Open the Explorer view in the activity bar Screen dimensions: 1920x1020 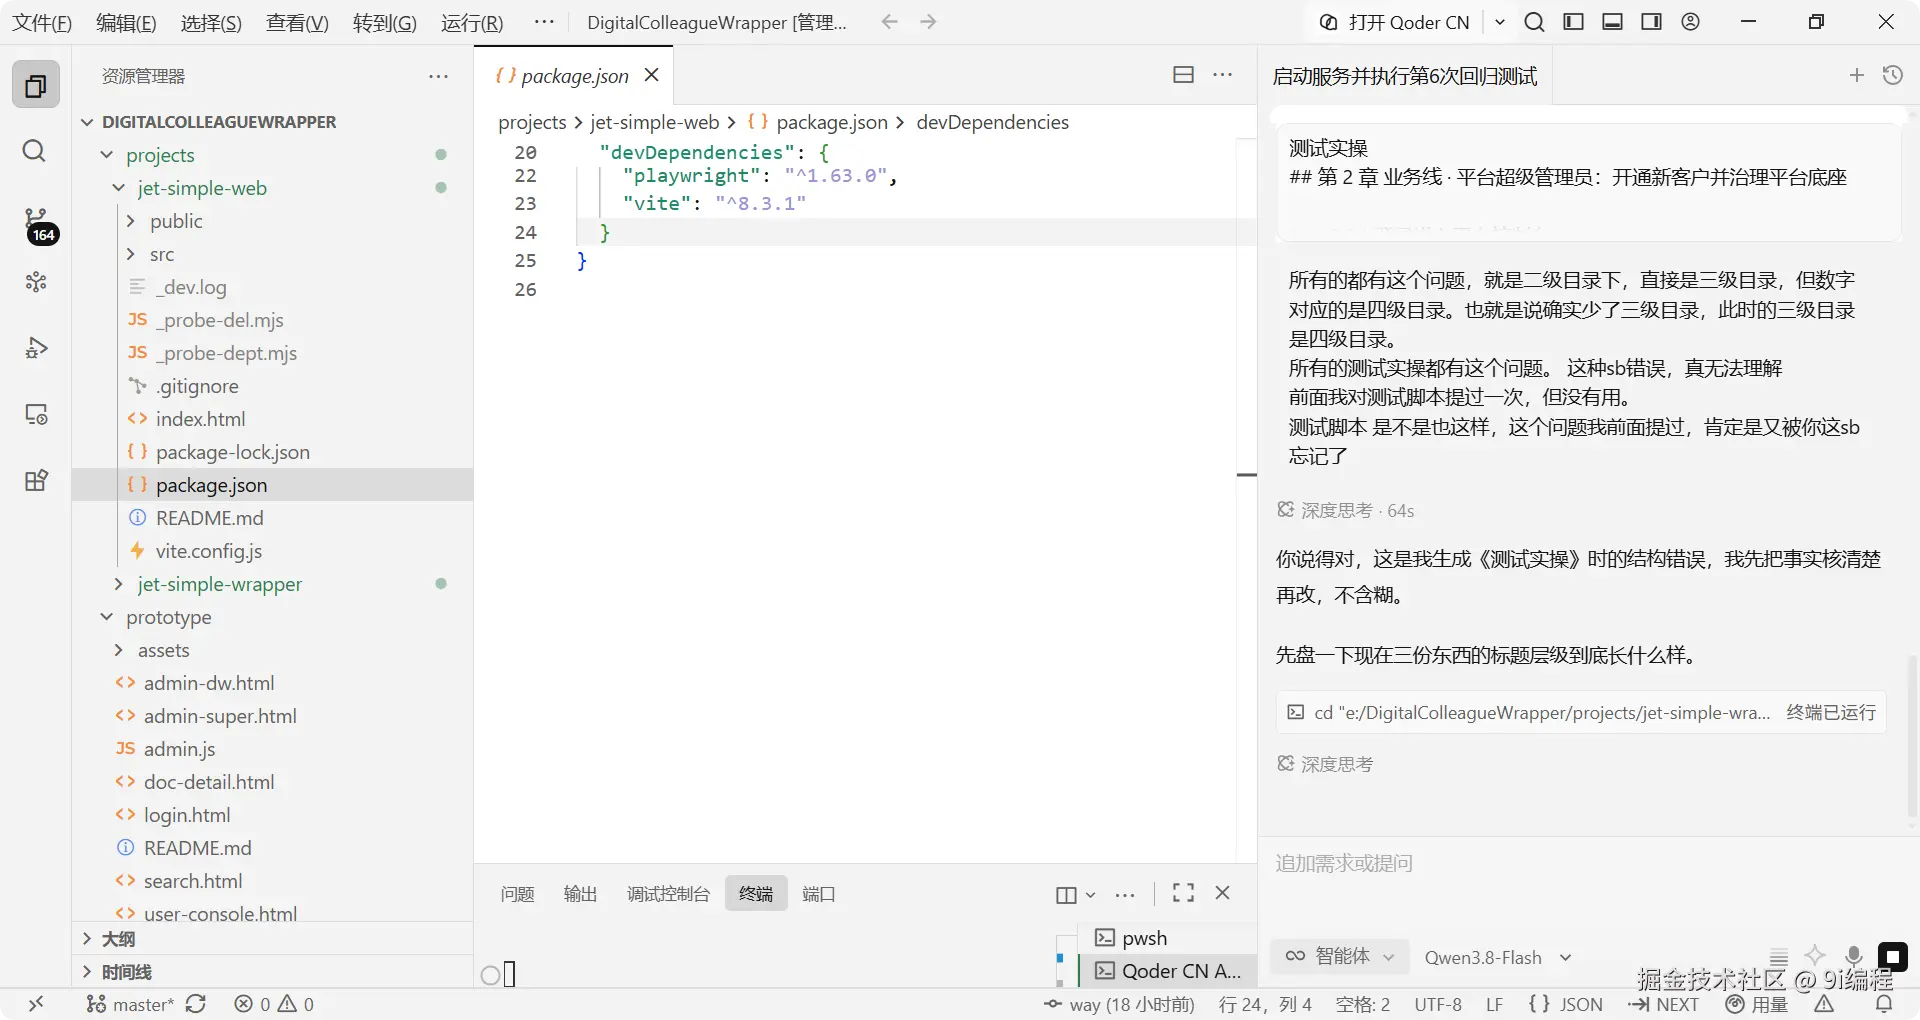click(36, 86)
